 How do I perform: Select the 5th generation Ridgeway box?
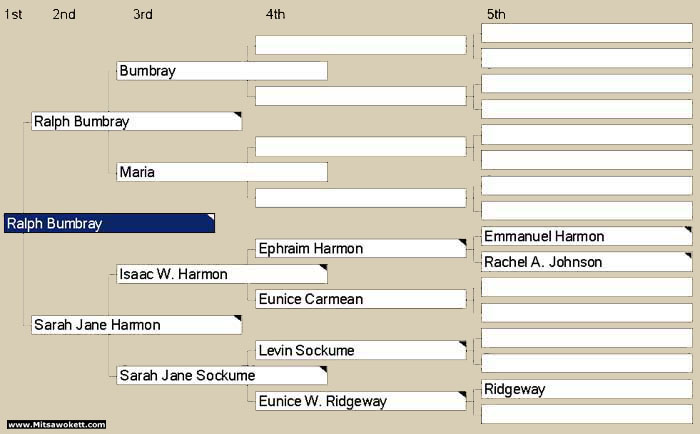[x=586, y=389]
